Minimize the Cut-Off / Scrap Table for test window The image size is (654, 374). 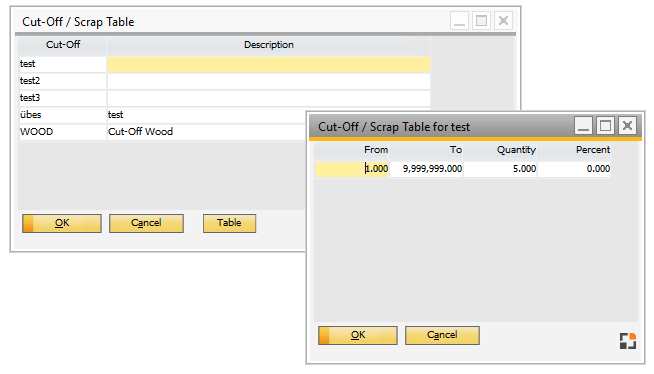click(583, 126)
